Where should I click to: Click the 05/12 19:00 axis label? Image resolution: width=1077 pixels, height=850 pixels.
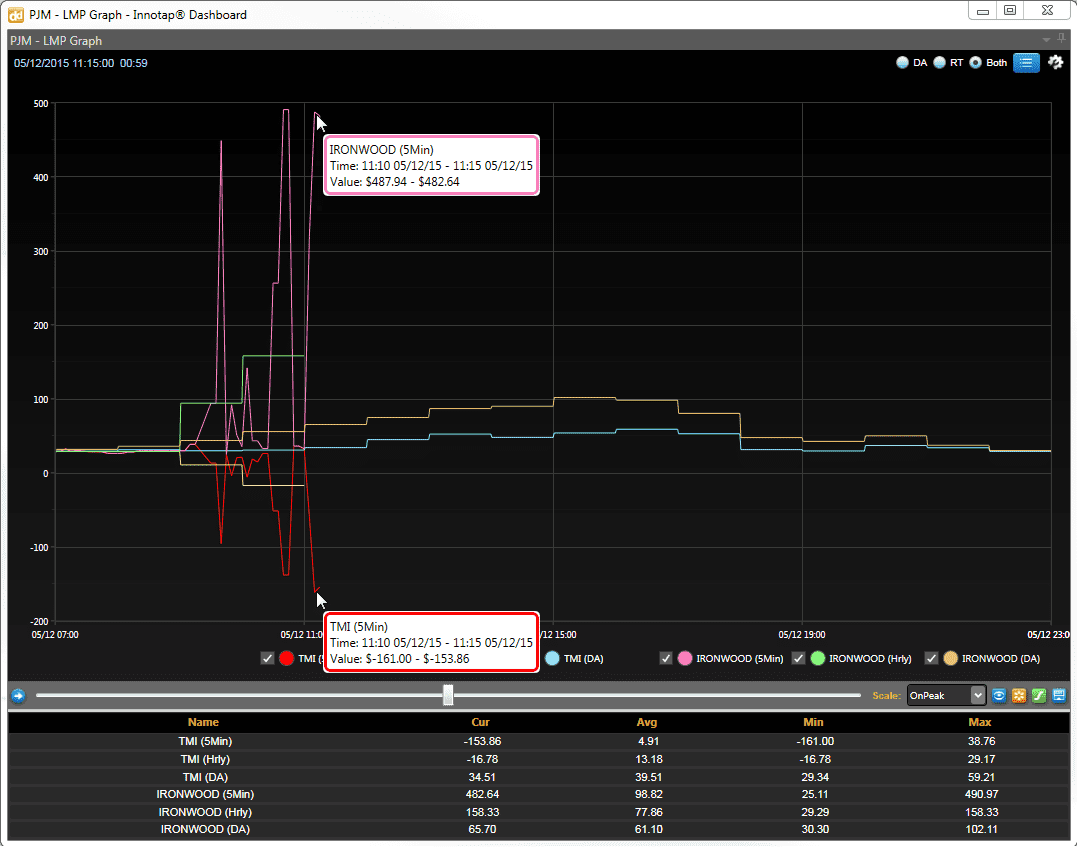pos(802,634)
